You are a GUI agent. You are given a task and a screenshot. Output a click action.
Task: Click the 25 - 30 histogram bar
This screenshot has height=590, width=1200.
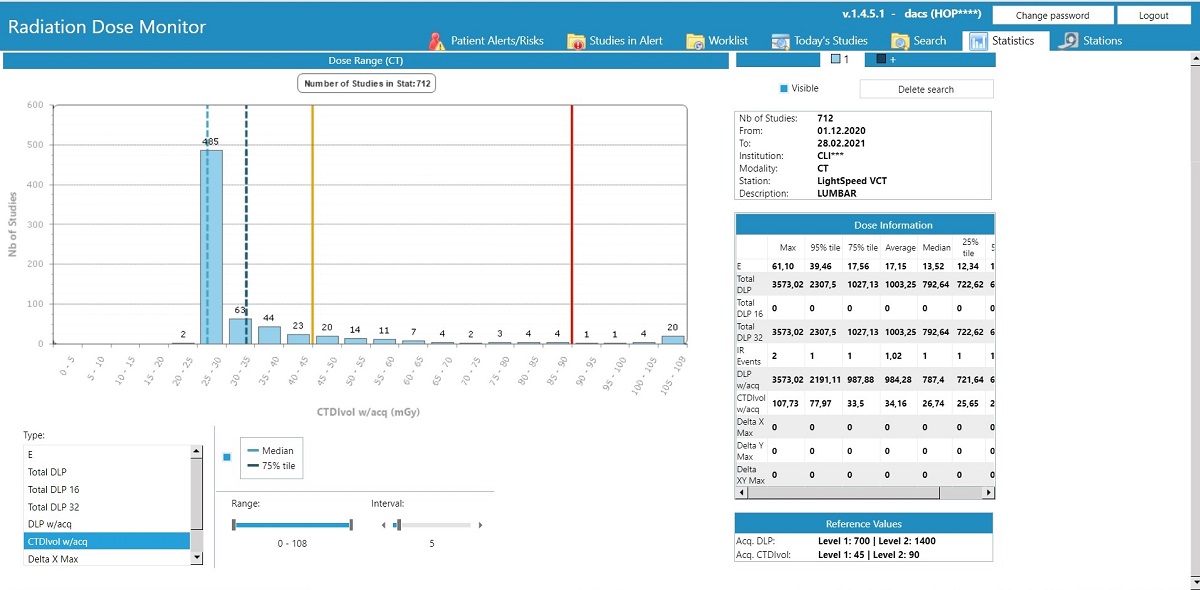(x=211, y=247)
